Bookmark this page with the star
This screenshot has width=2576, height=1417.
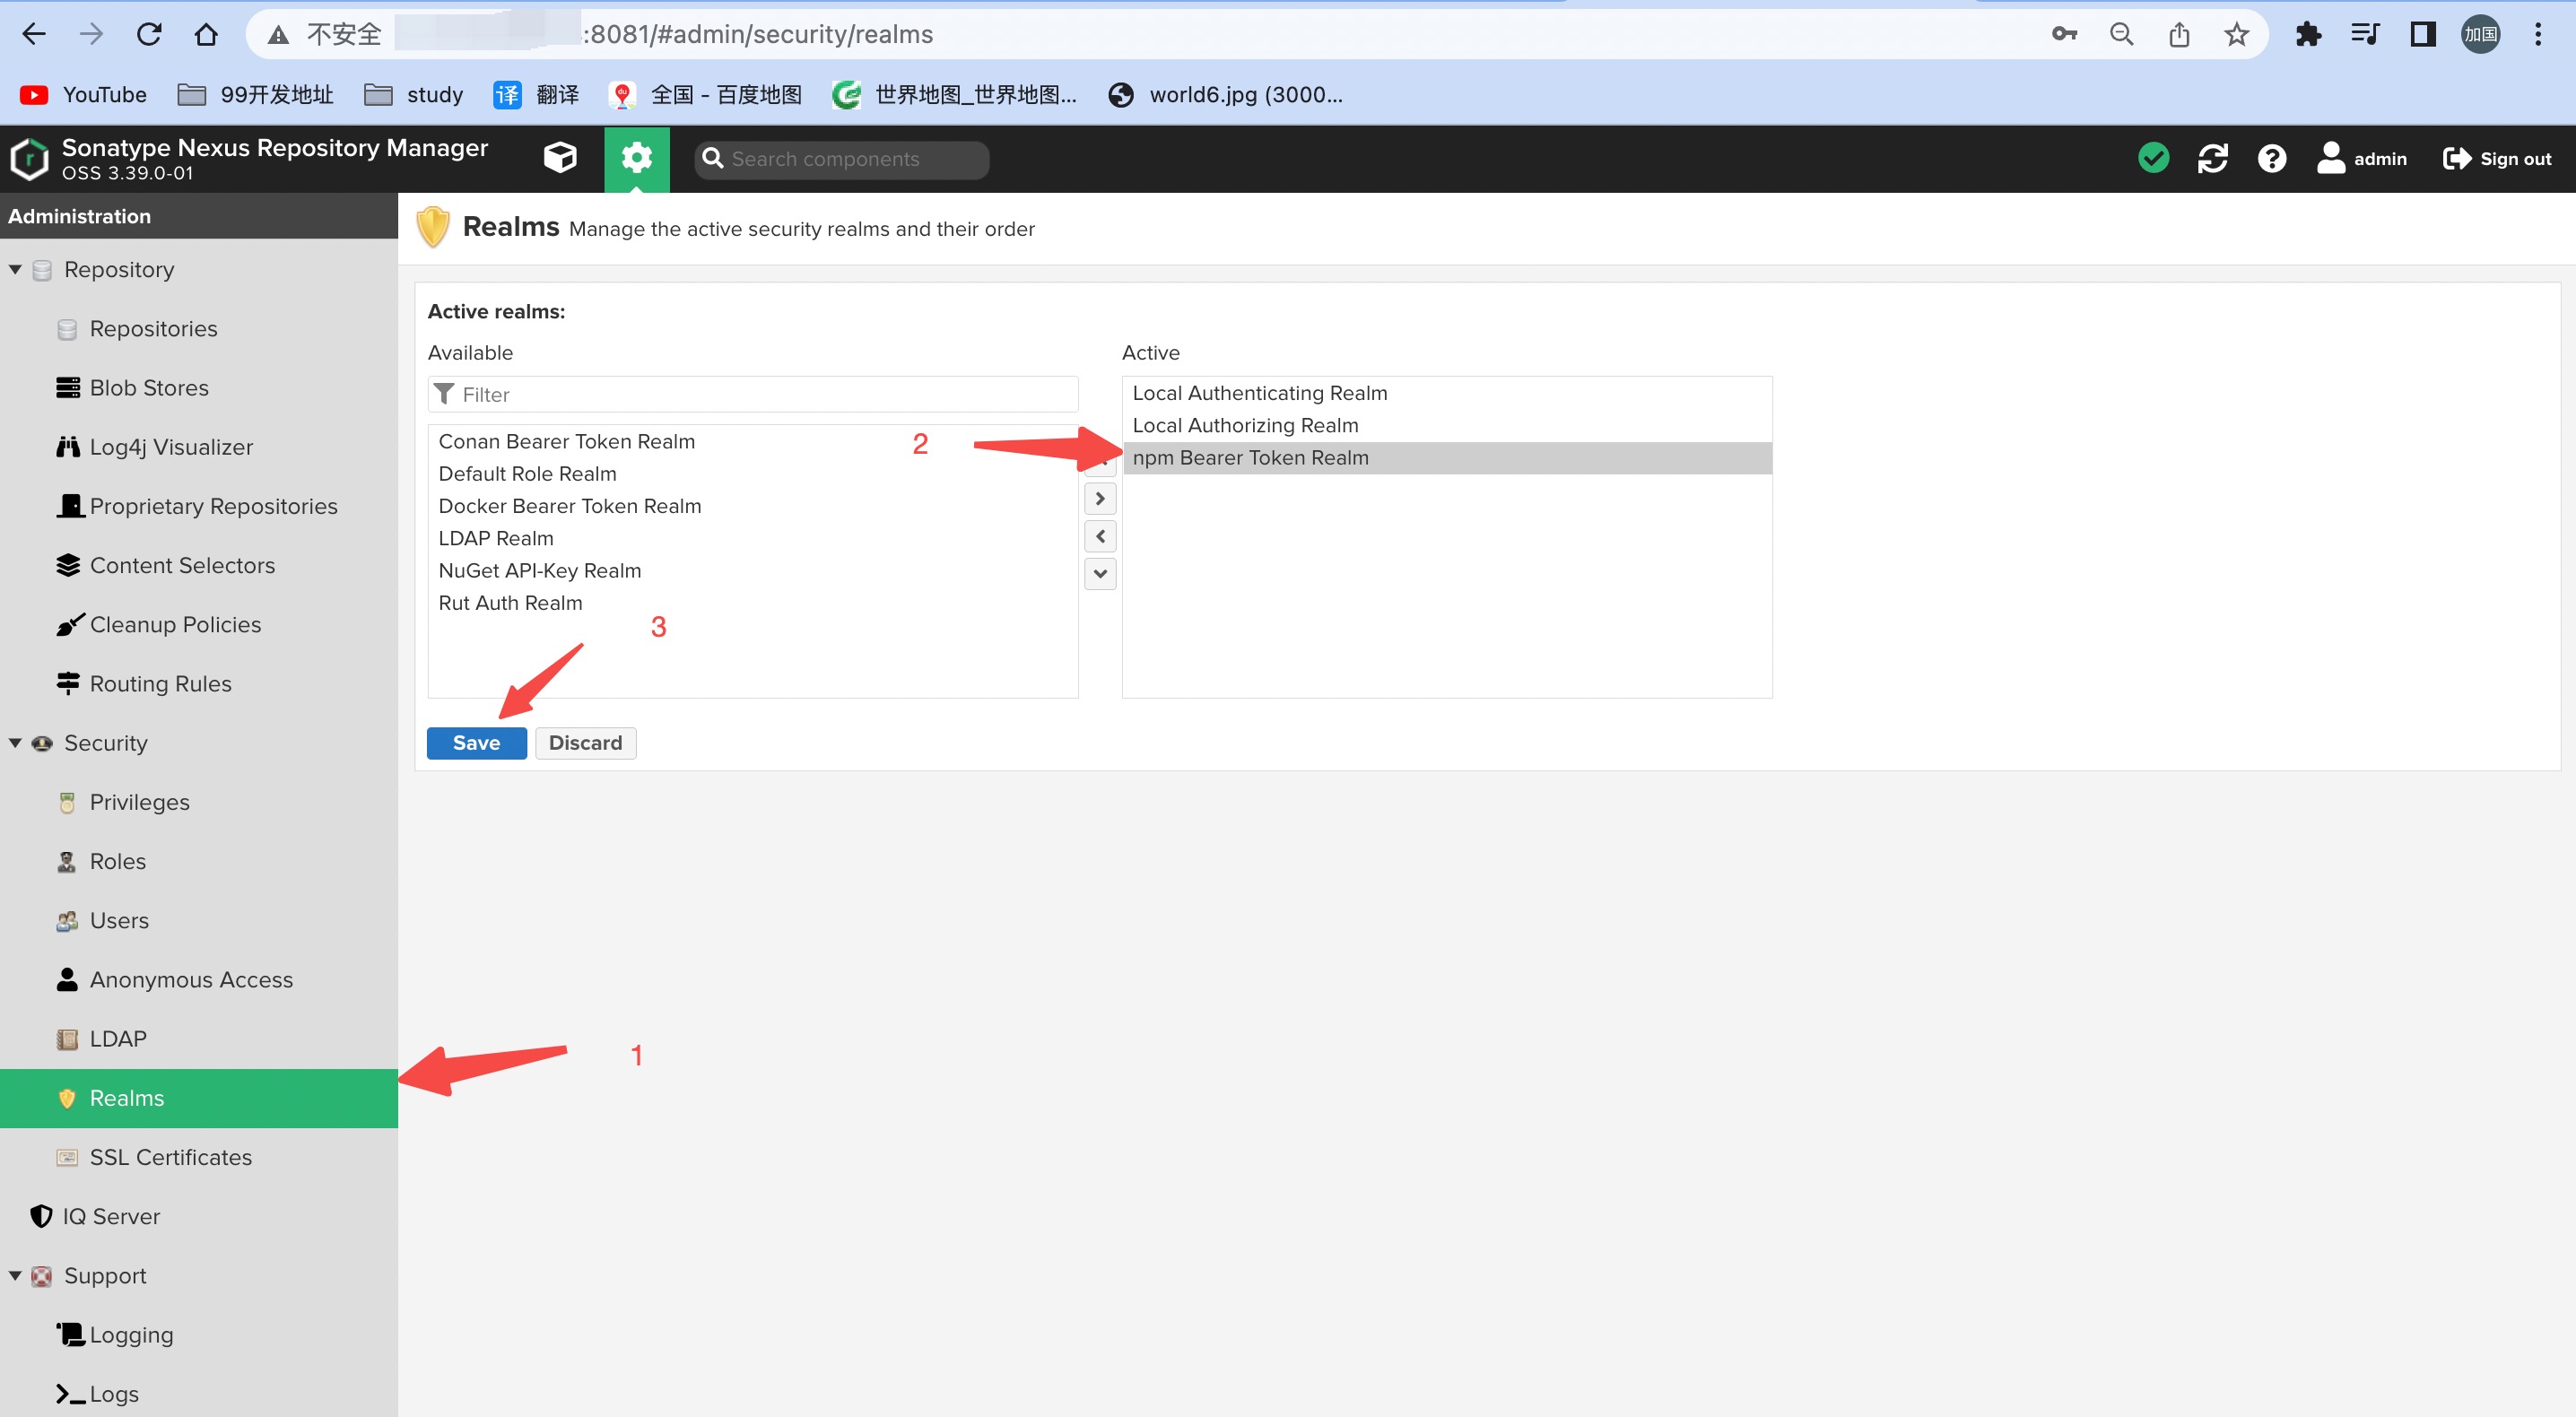[2236, 34]
